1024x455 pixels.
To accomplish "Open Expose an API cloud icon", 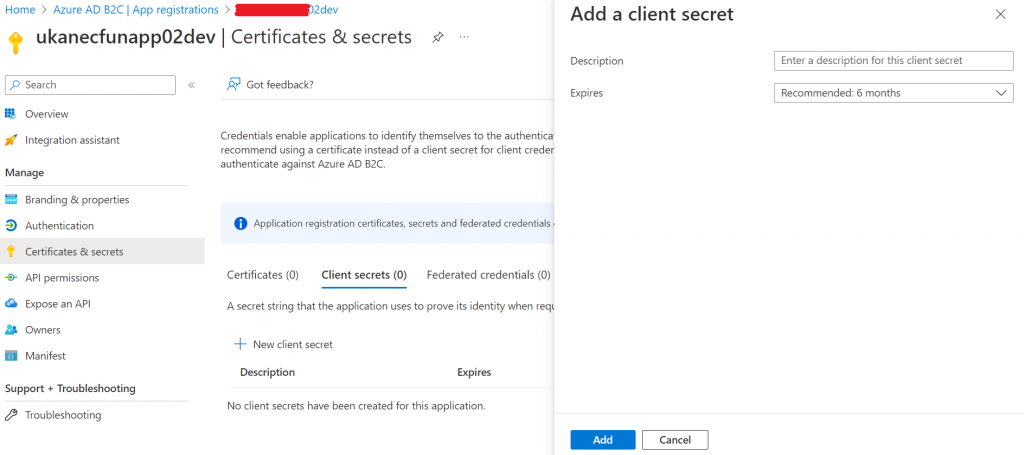I will point(11,304).
